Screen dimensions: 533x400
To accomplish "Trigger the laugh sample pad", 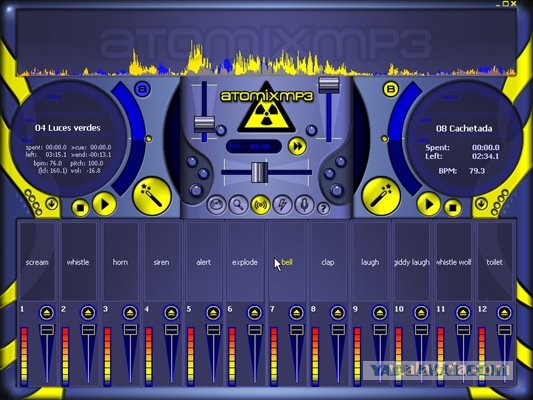I will tap(370, 261).
